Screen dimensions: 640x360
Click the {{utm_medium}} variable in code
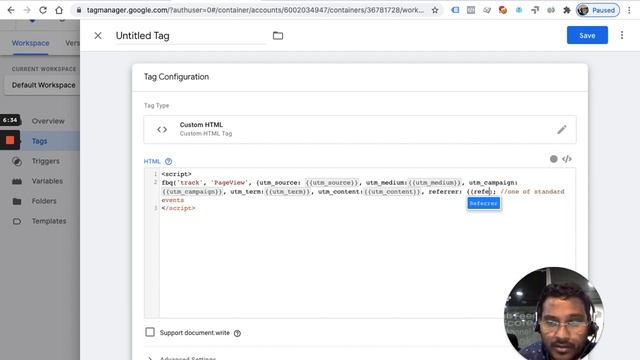click(x=435, y=182)
